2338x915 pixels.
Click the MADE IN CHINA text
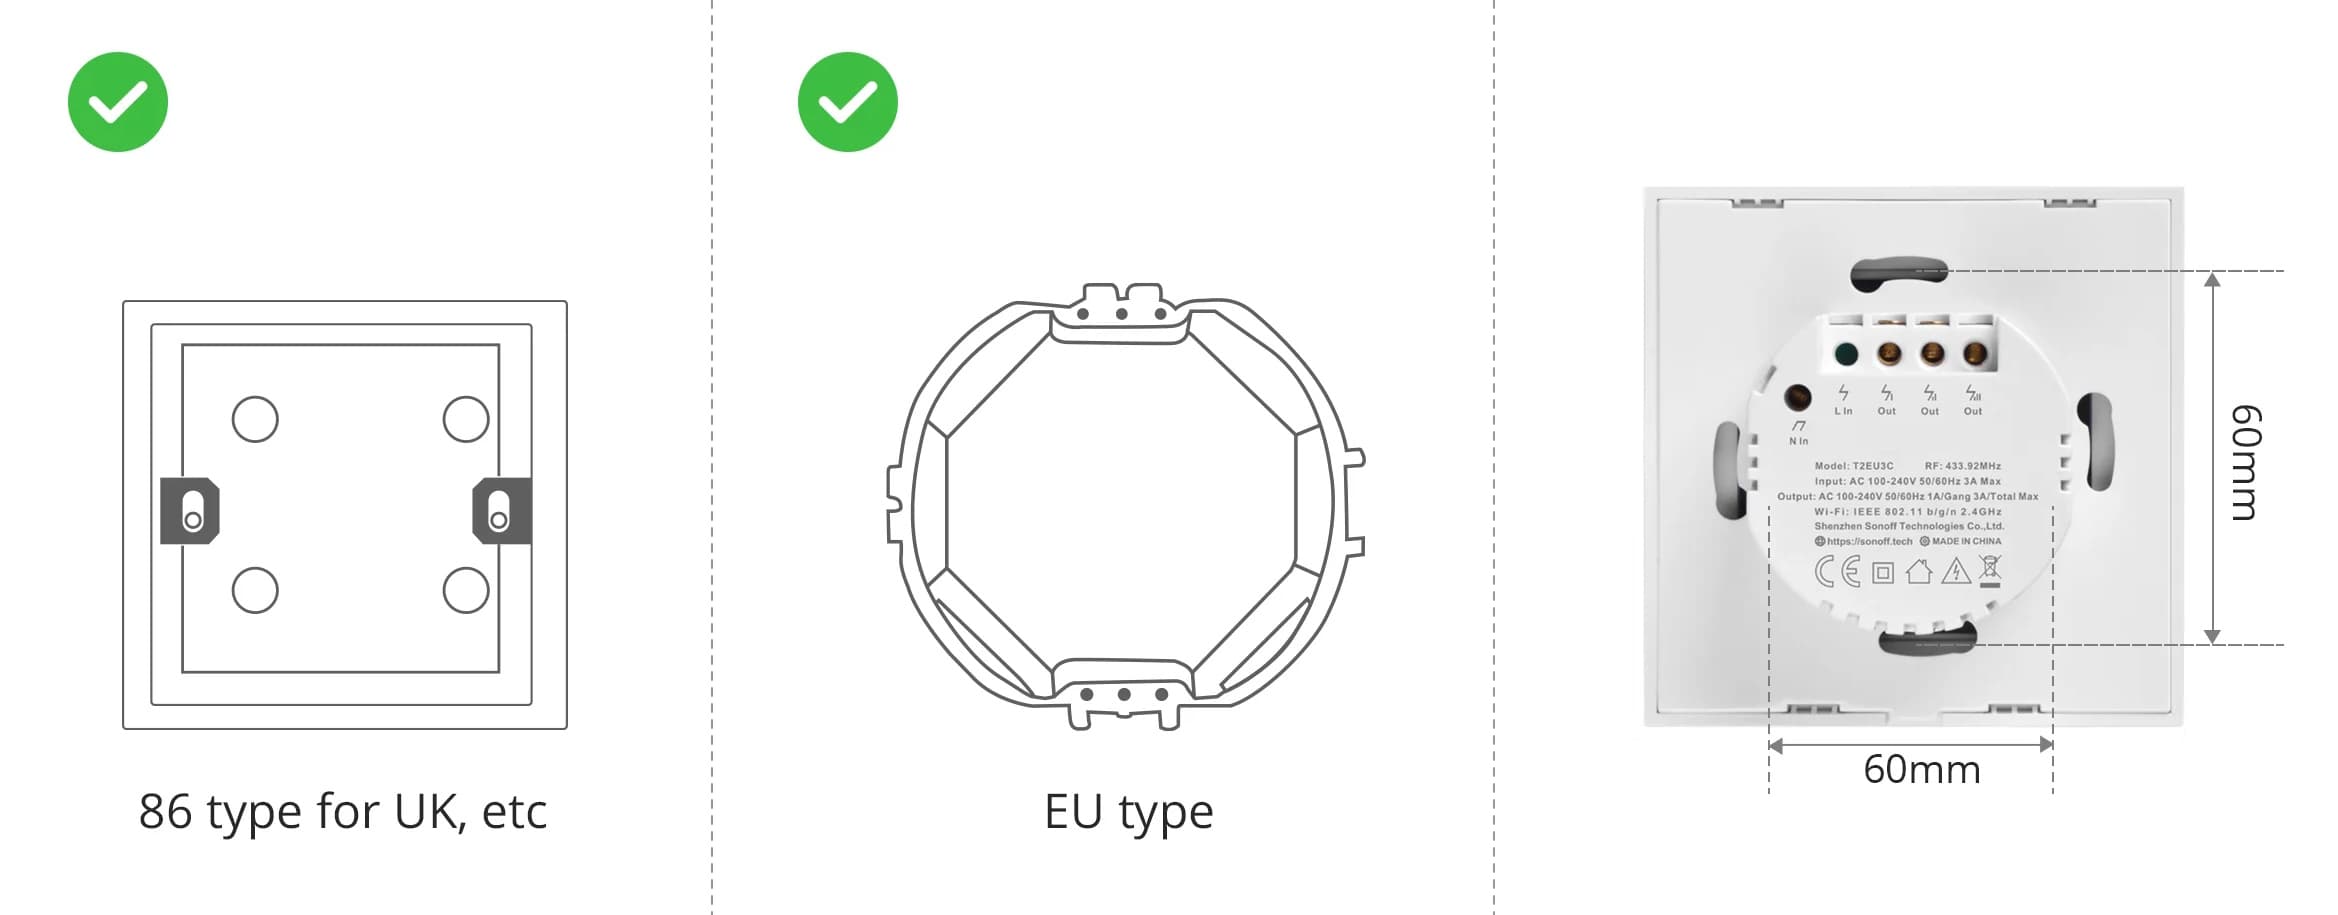coord(1966,541)
